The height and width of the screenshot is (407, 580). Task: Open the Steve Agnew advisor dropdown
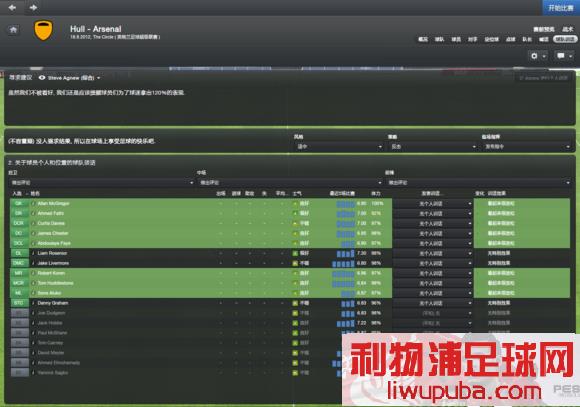(74, 78)
